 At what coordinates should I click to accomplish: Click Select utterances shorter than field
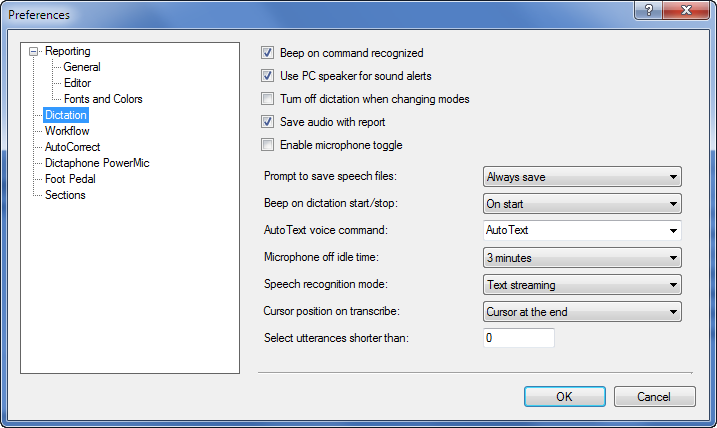click(x=519, y=338)
